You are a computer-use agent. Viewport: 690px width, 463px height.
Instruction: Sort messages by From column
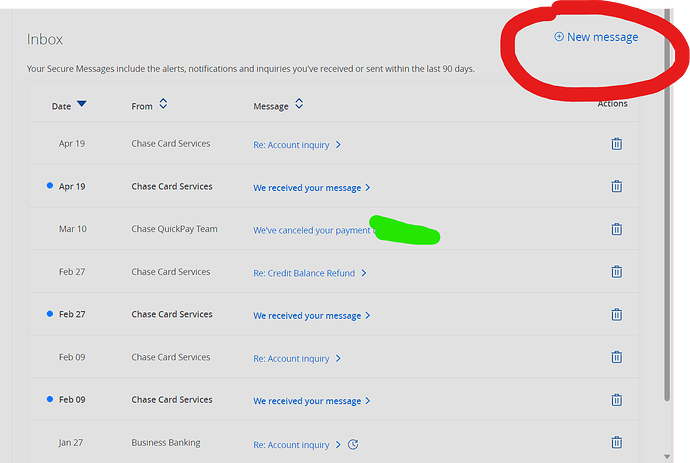point(149,105)
